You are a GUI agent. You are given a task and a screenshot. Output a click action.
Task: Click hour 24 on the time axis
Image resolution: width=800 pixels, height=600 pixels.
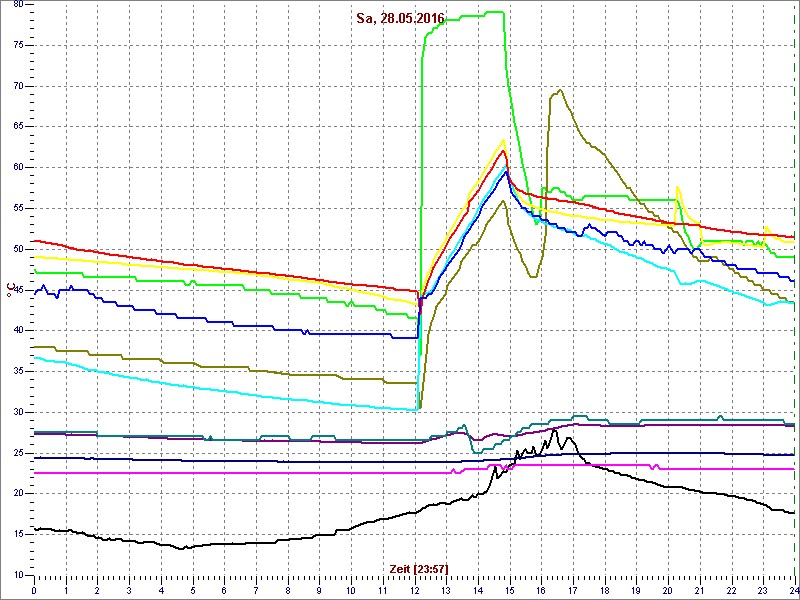pyautogui.click(x=793, y=589)
